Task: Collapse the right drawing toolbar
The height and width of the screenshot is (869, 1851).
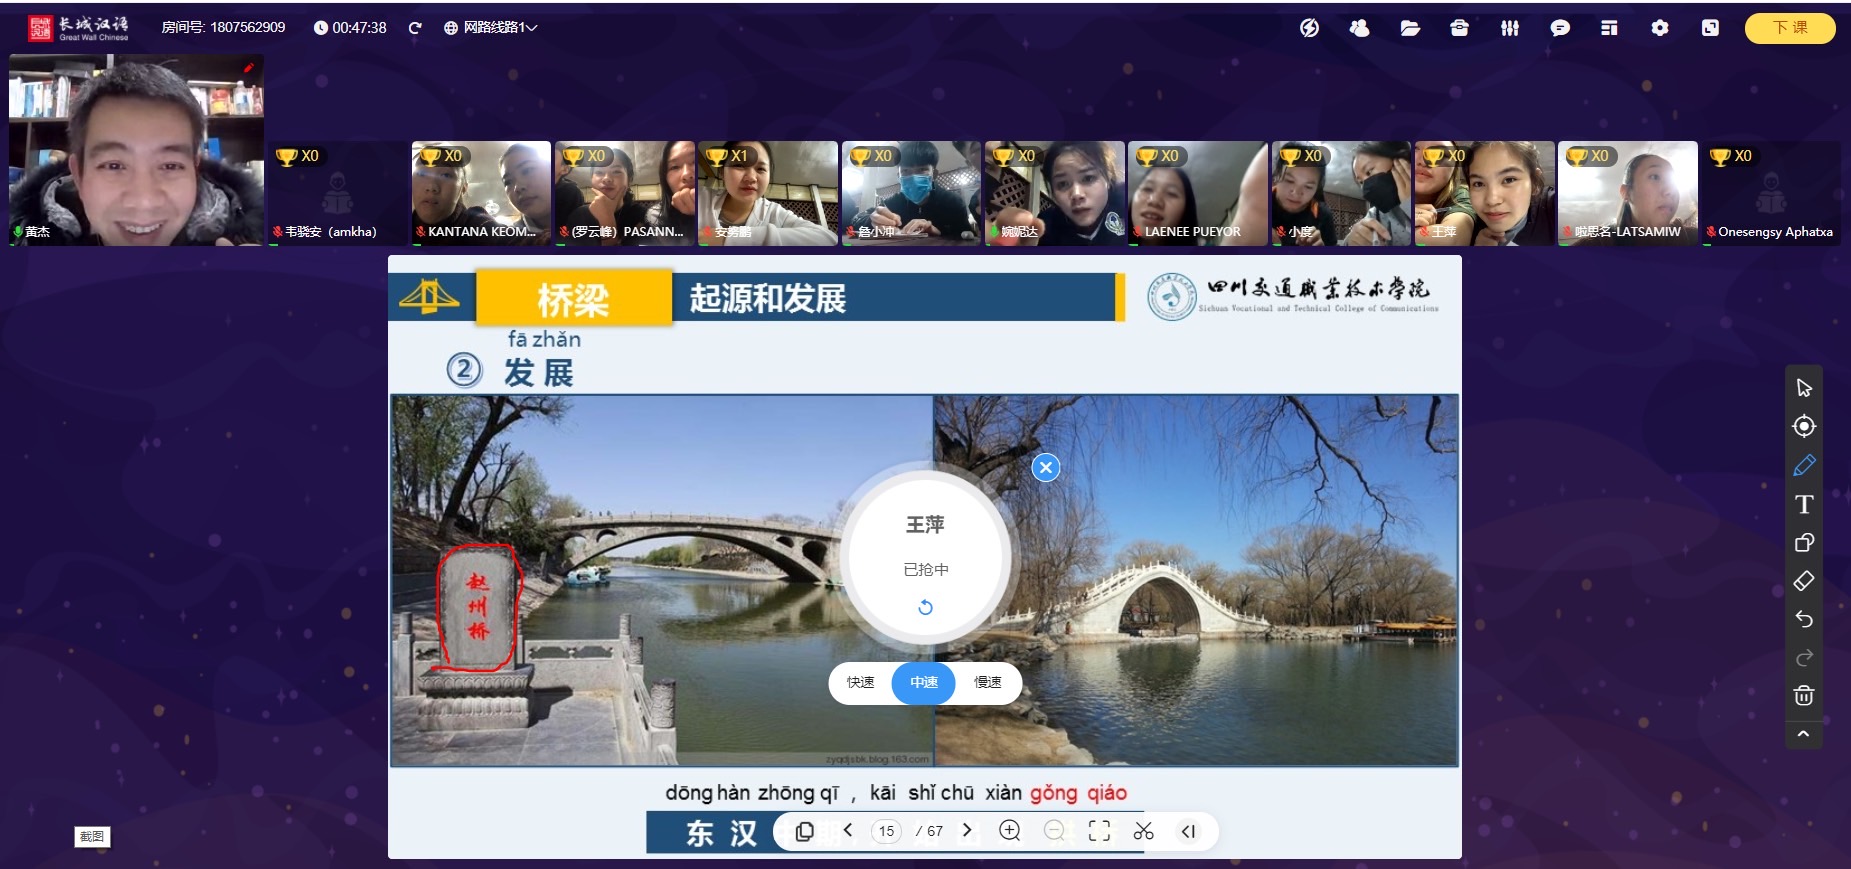Action: 1803,734
